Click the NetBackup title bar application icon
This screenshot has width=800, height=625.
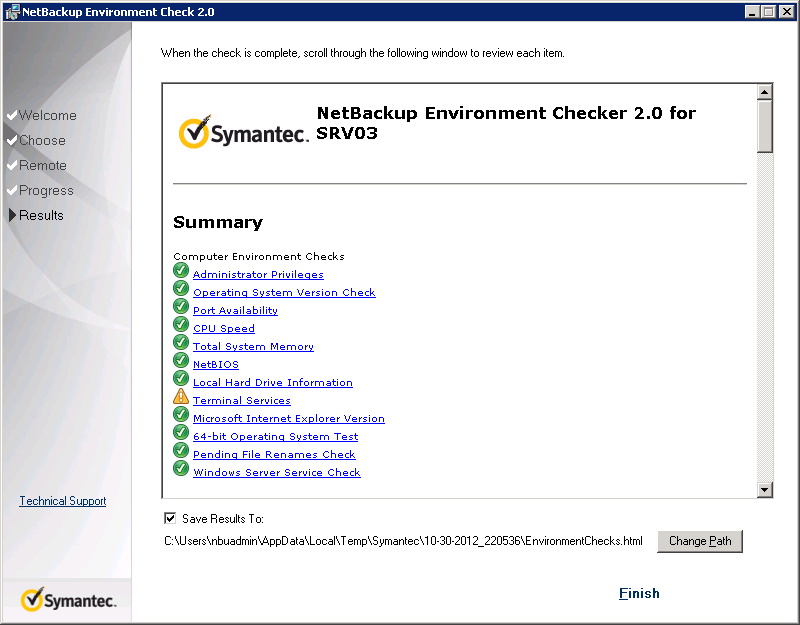12,12
